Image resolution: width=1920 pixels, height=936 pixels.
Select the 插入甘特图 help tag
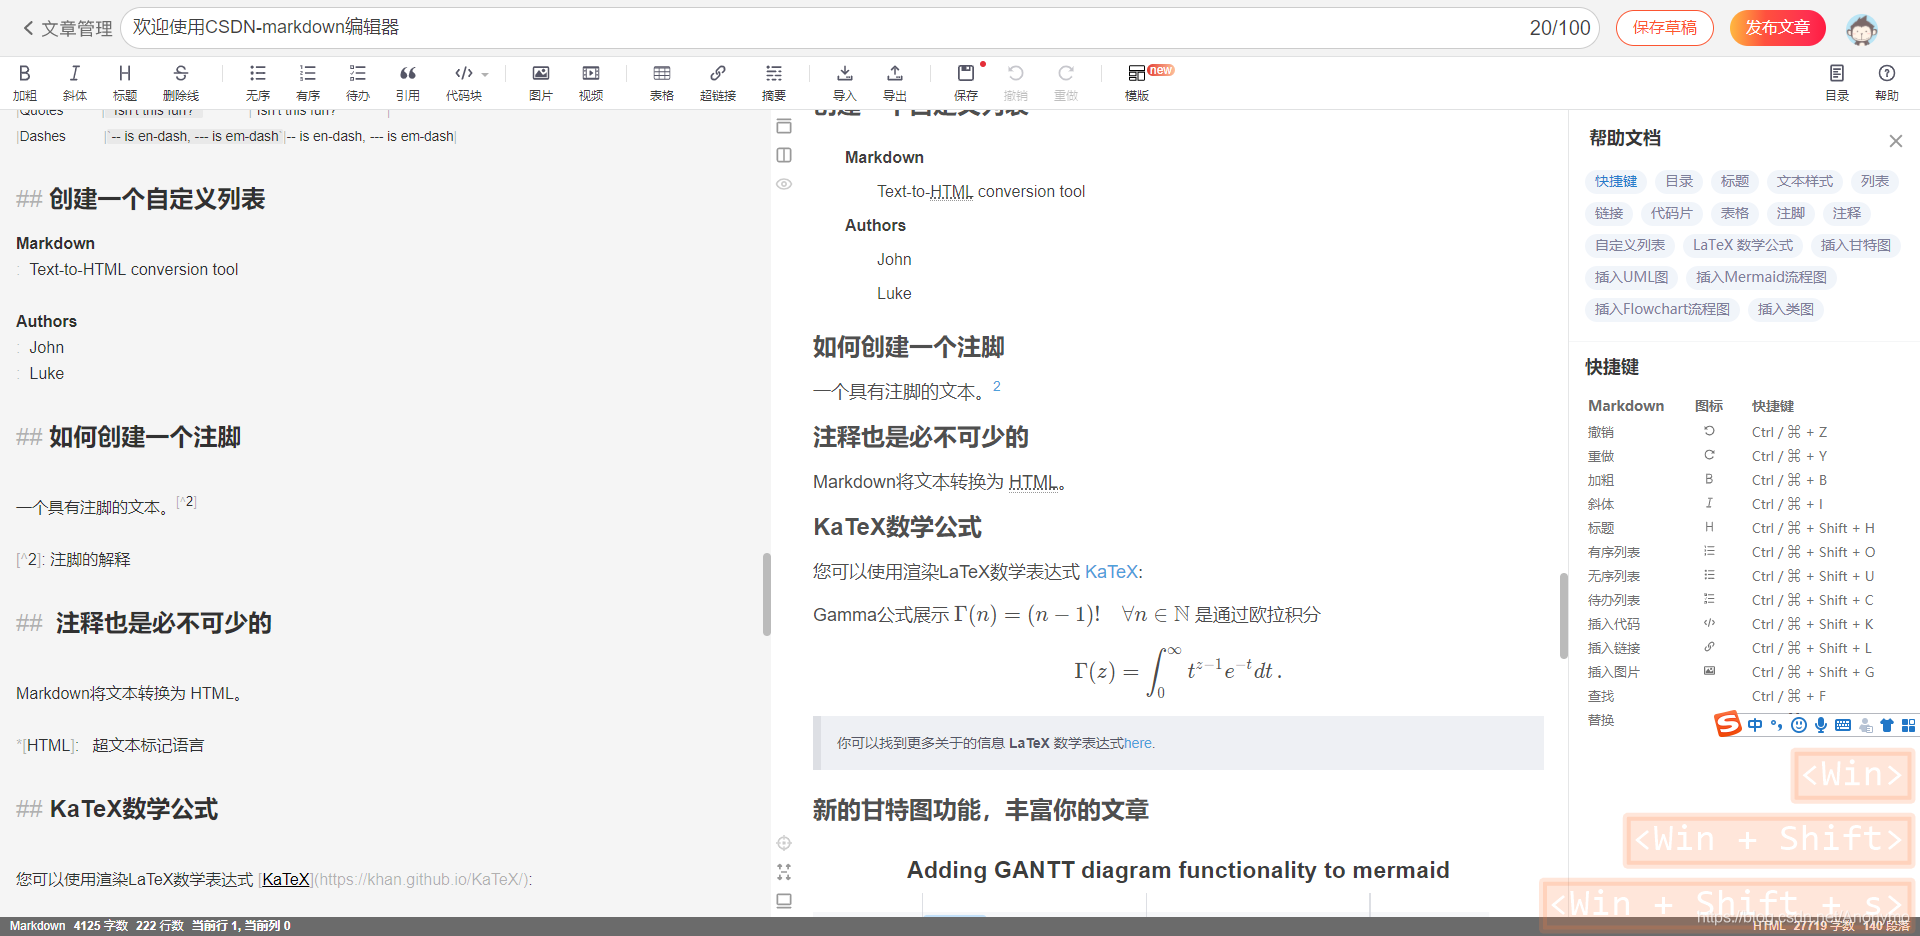pos(1856,245)
